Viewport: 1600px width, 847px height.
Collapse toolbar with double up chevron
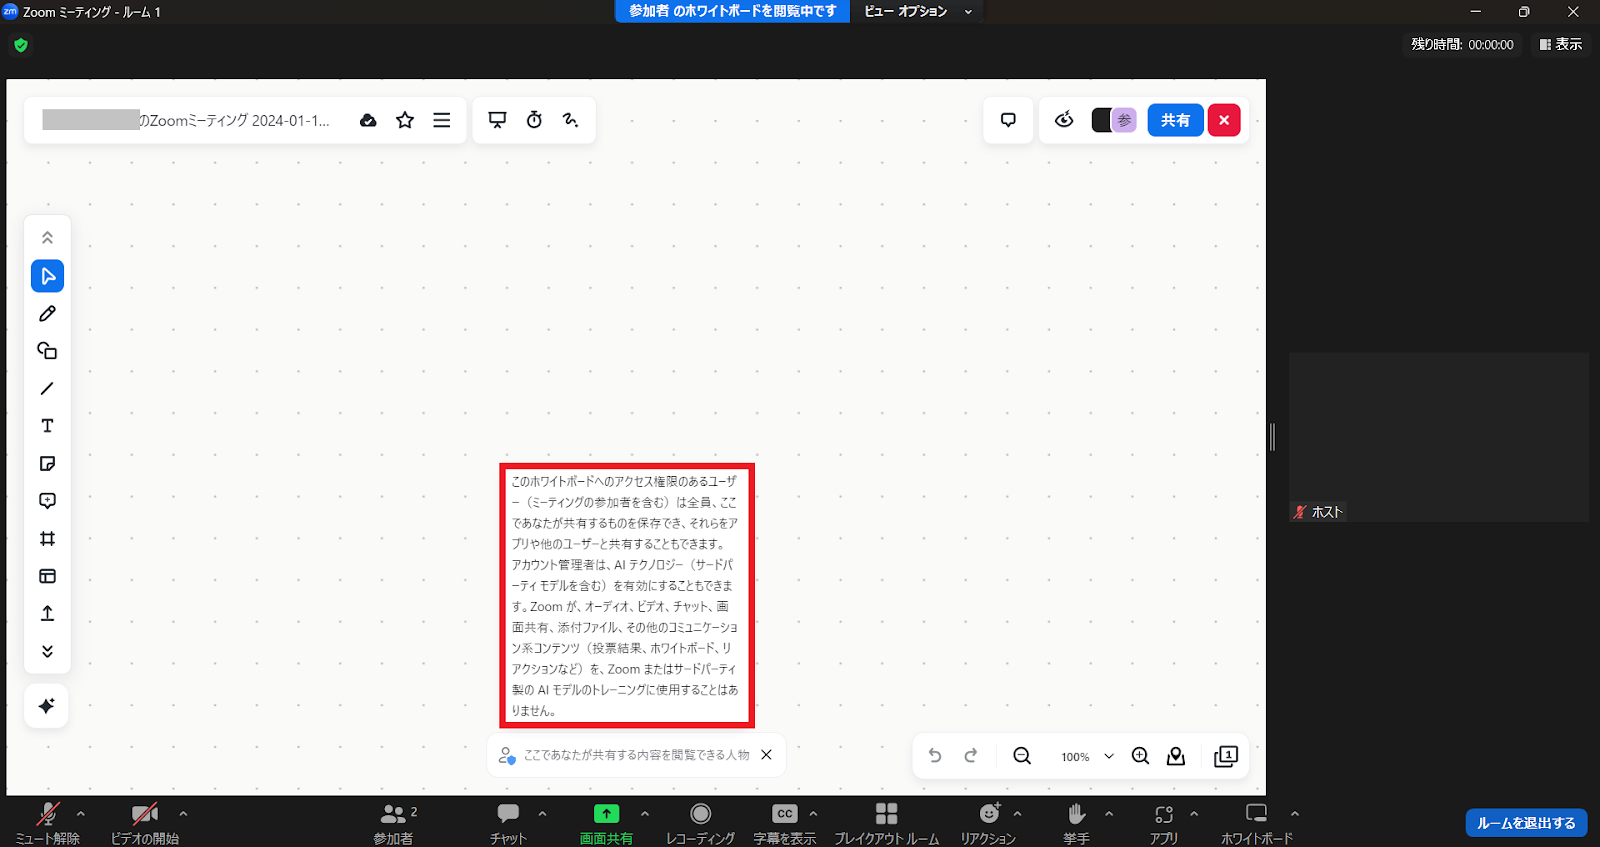click(47, 238)
